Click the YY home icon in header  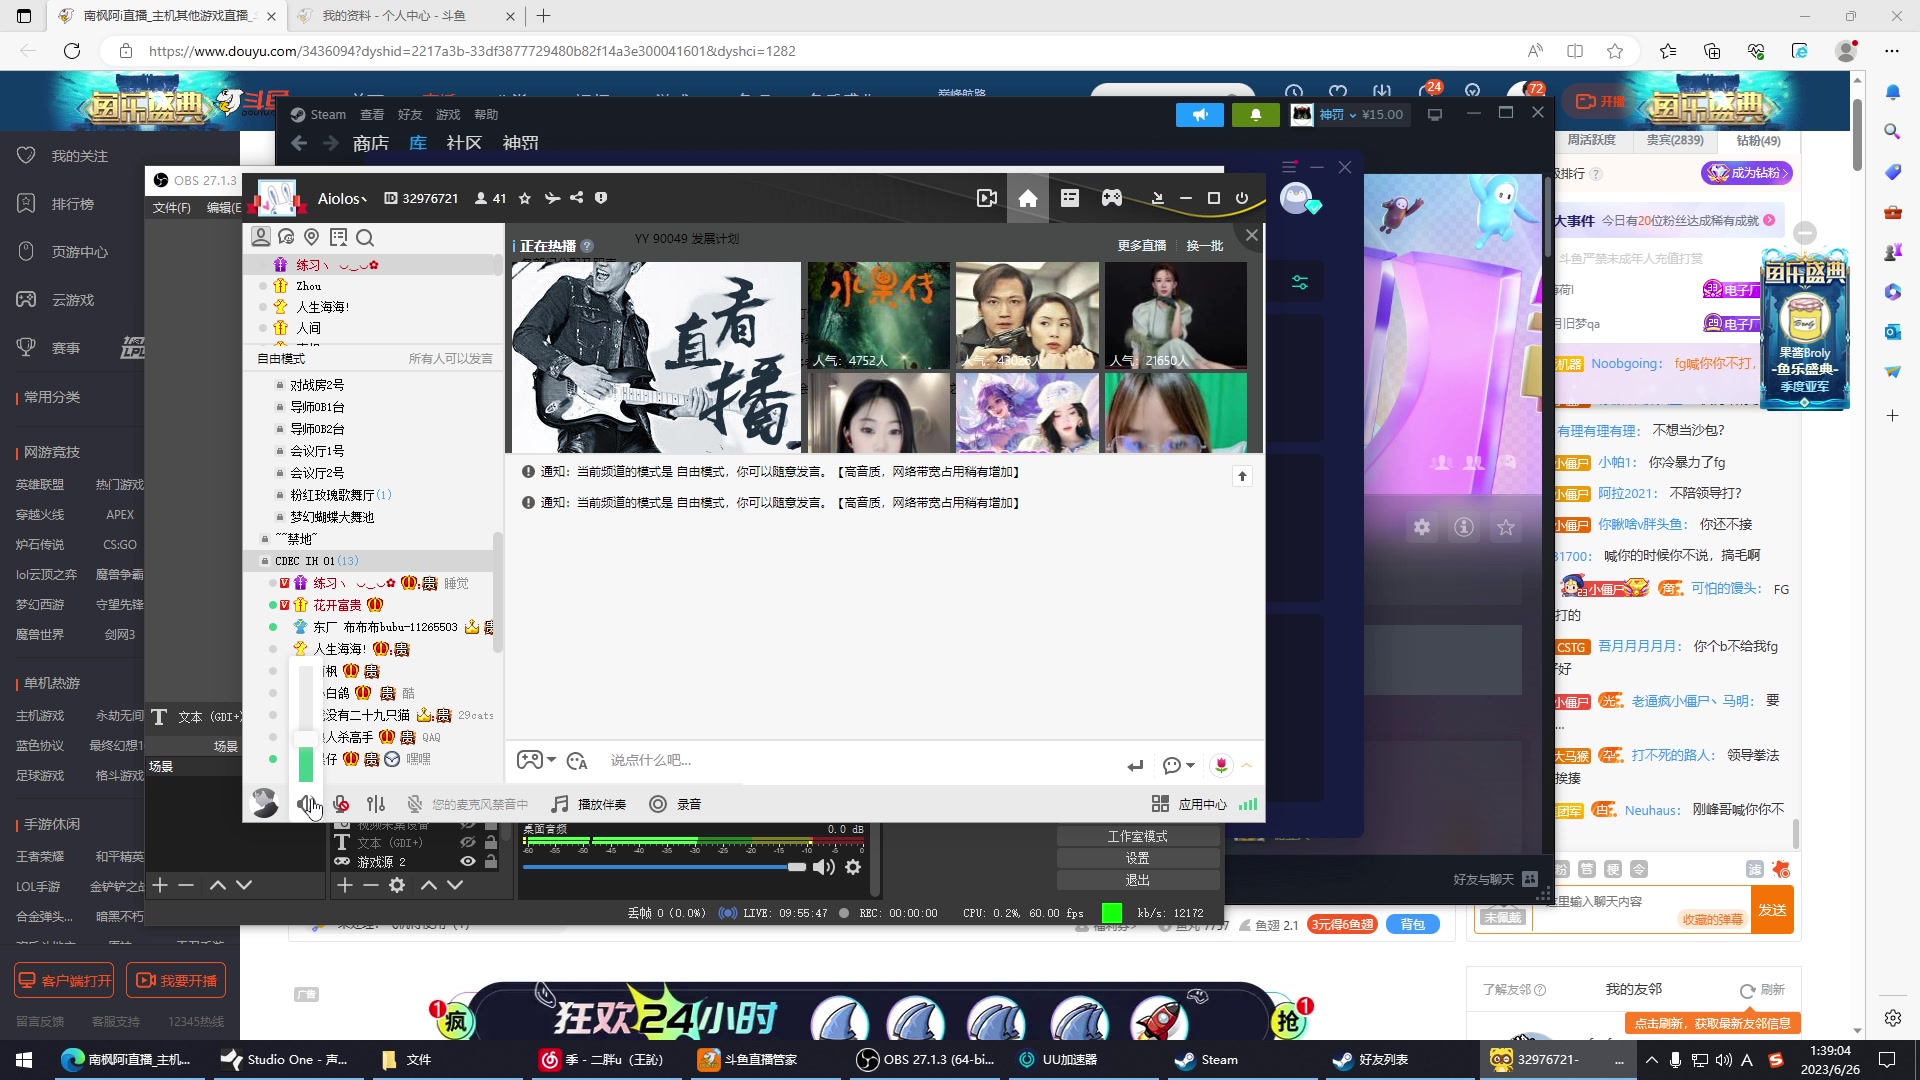(x=1027, y=198)
